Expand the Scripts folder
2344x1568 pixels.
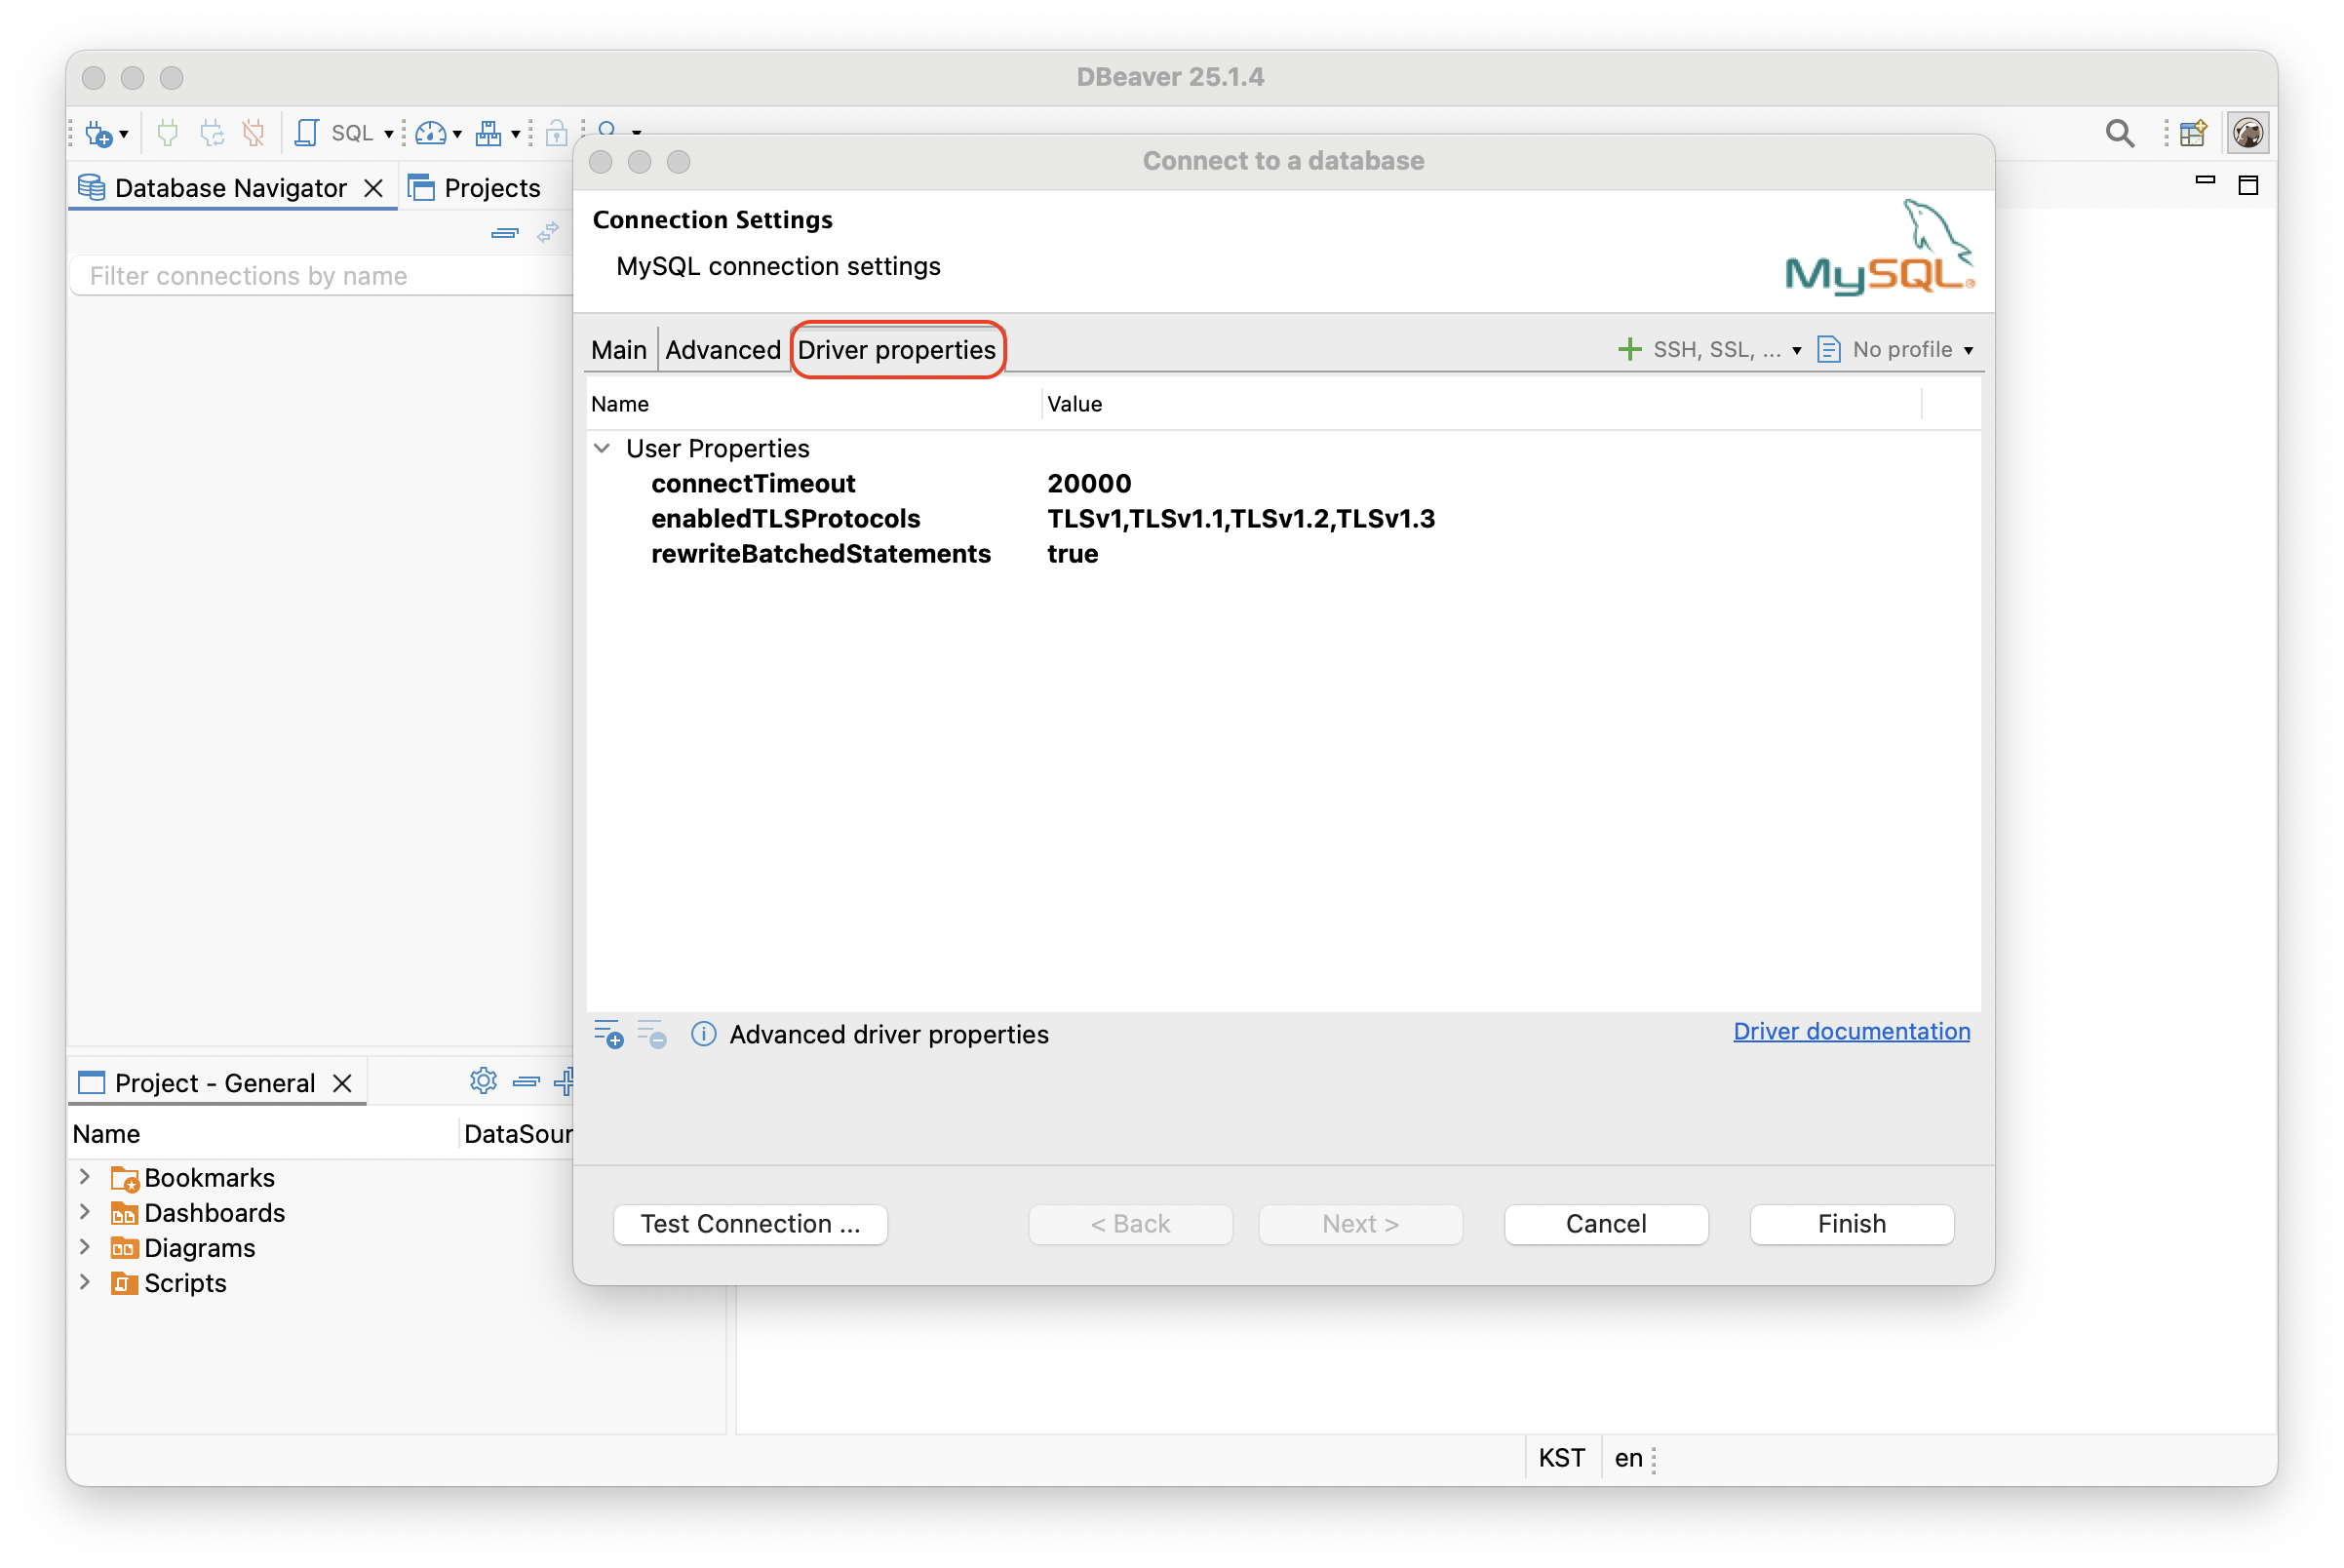(x=85, y=1282)
